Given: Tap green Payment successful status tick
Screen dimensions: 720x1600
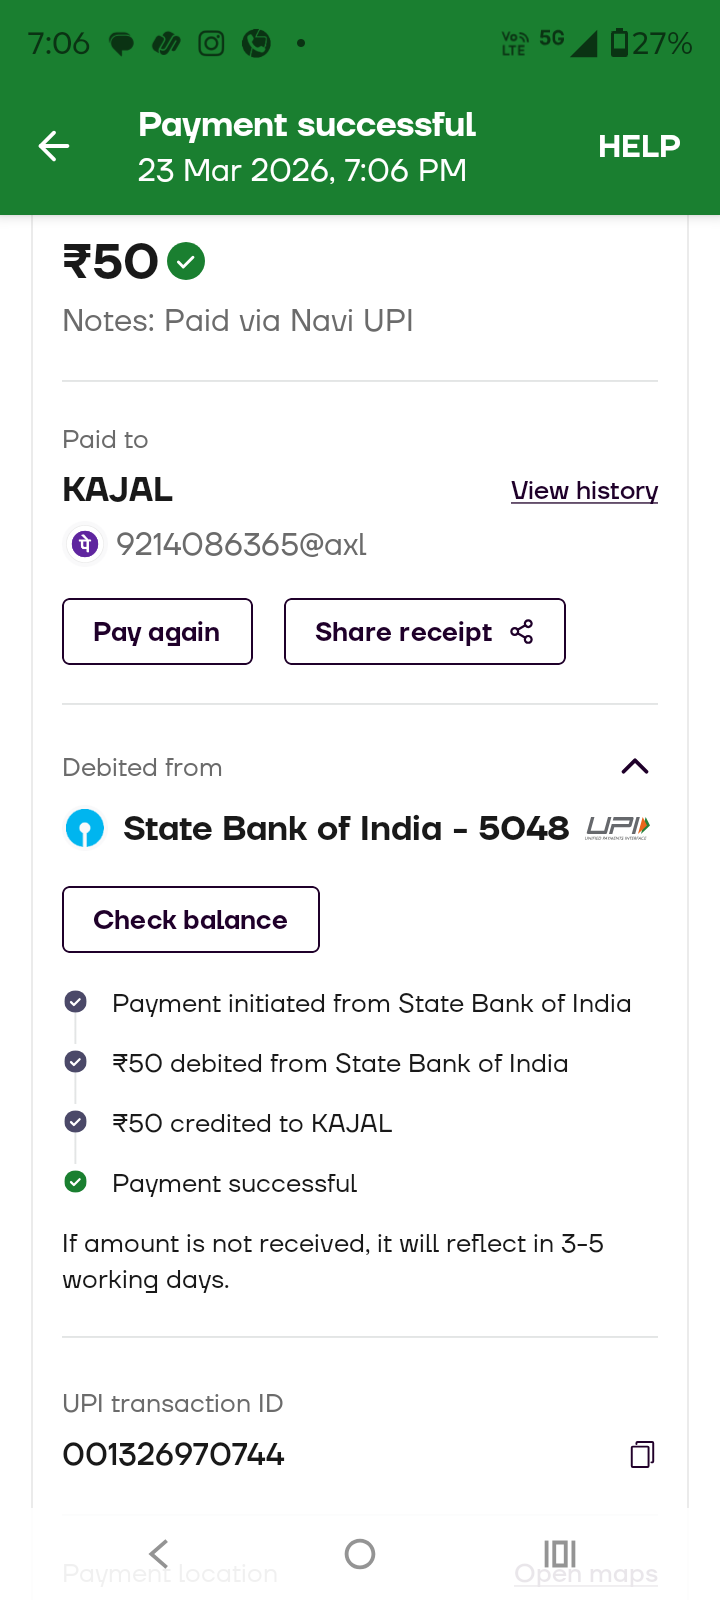Looking at the screenshot, I should [75, 1183].
